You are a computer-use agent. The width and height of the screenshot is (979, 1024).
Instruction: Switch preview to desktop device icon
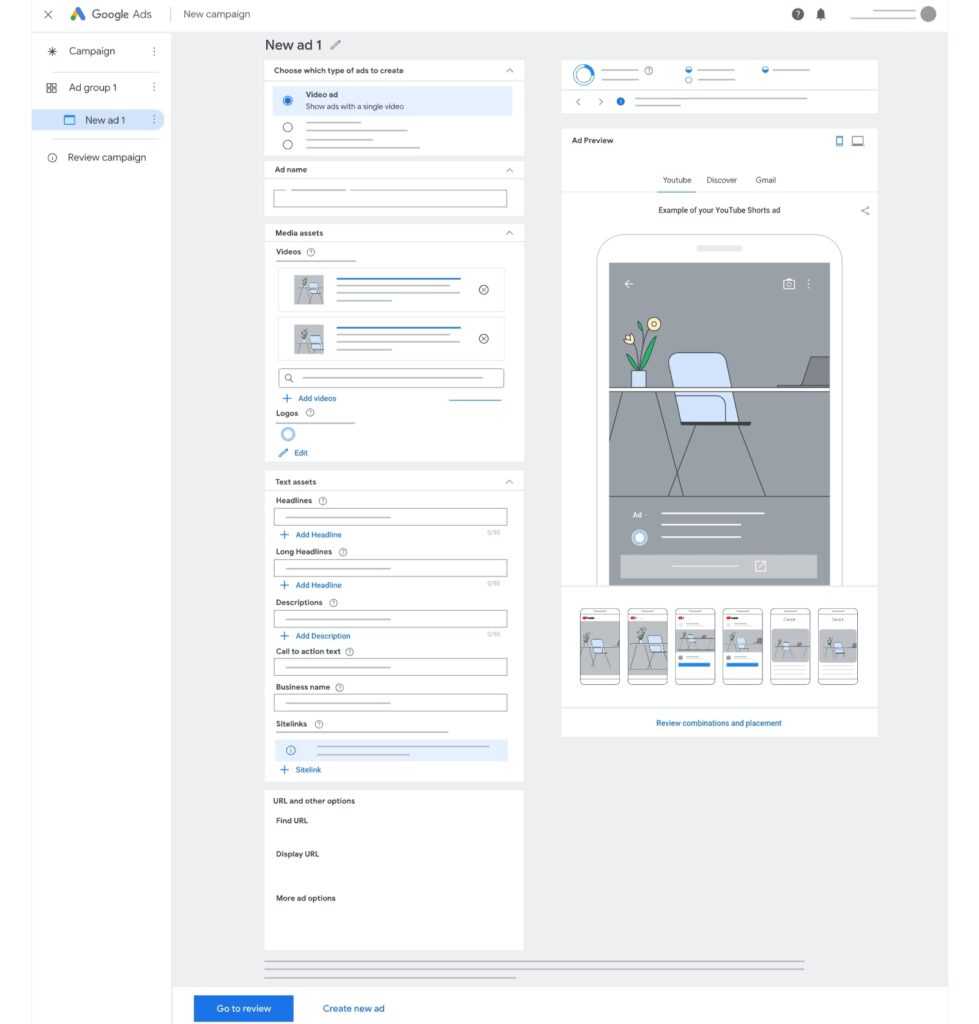click(x=857, y=141)
